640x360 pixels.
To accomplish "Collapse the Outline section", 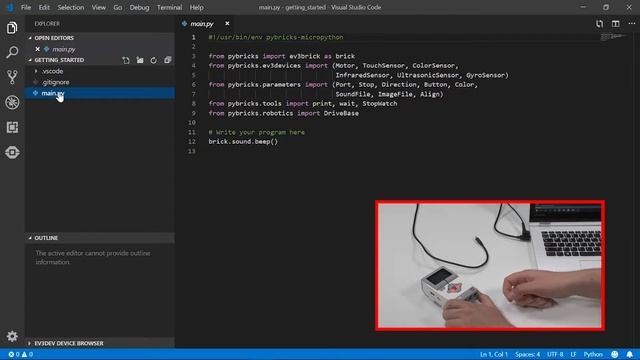I will coord(100,238).
